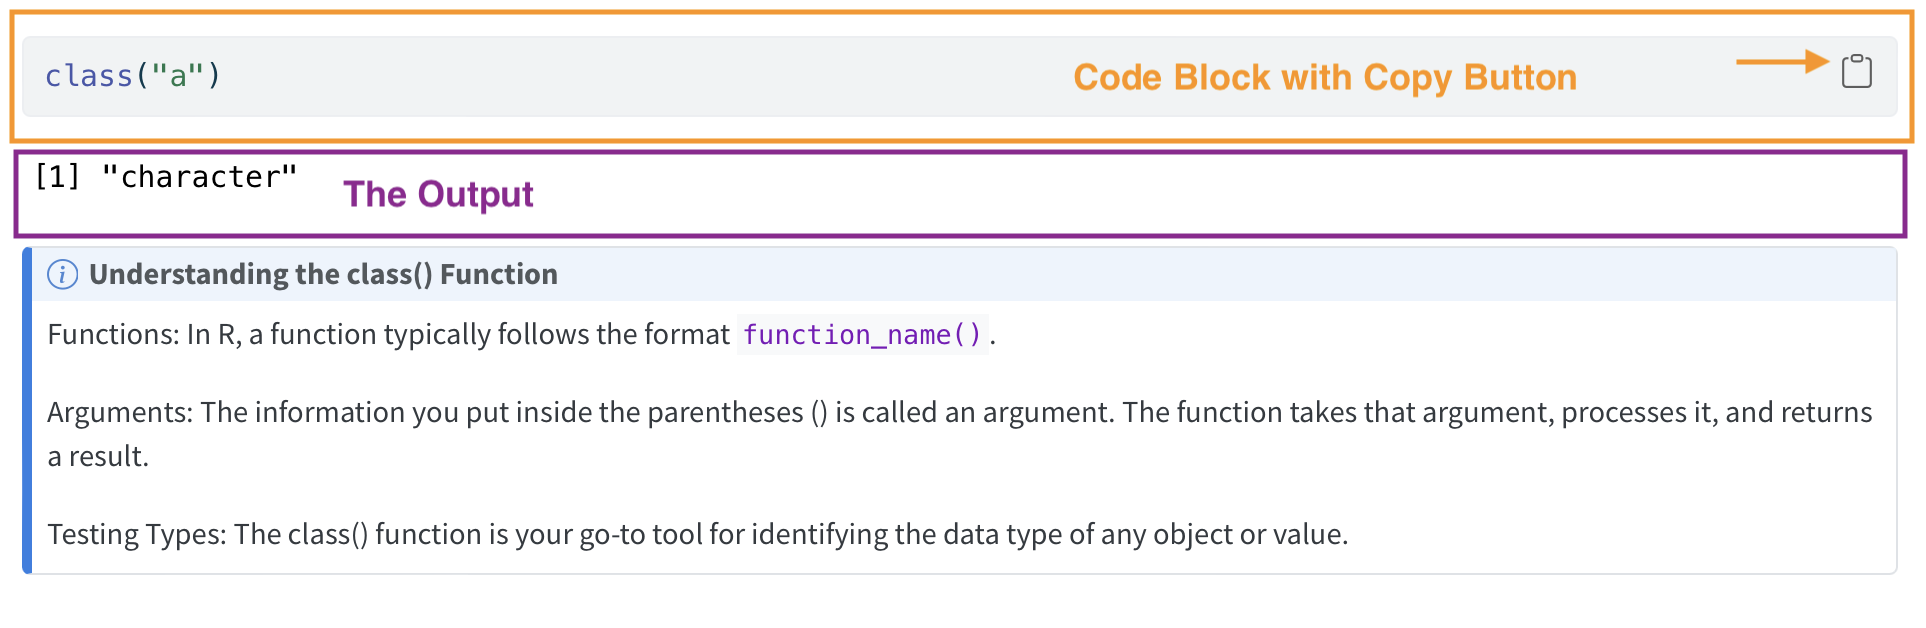Select the "a" string argument in code

pyautogui.click(x=178, y=76)
